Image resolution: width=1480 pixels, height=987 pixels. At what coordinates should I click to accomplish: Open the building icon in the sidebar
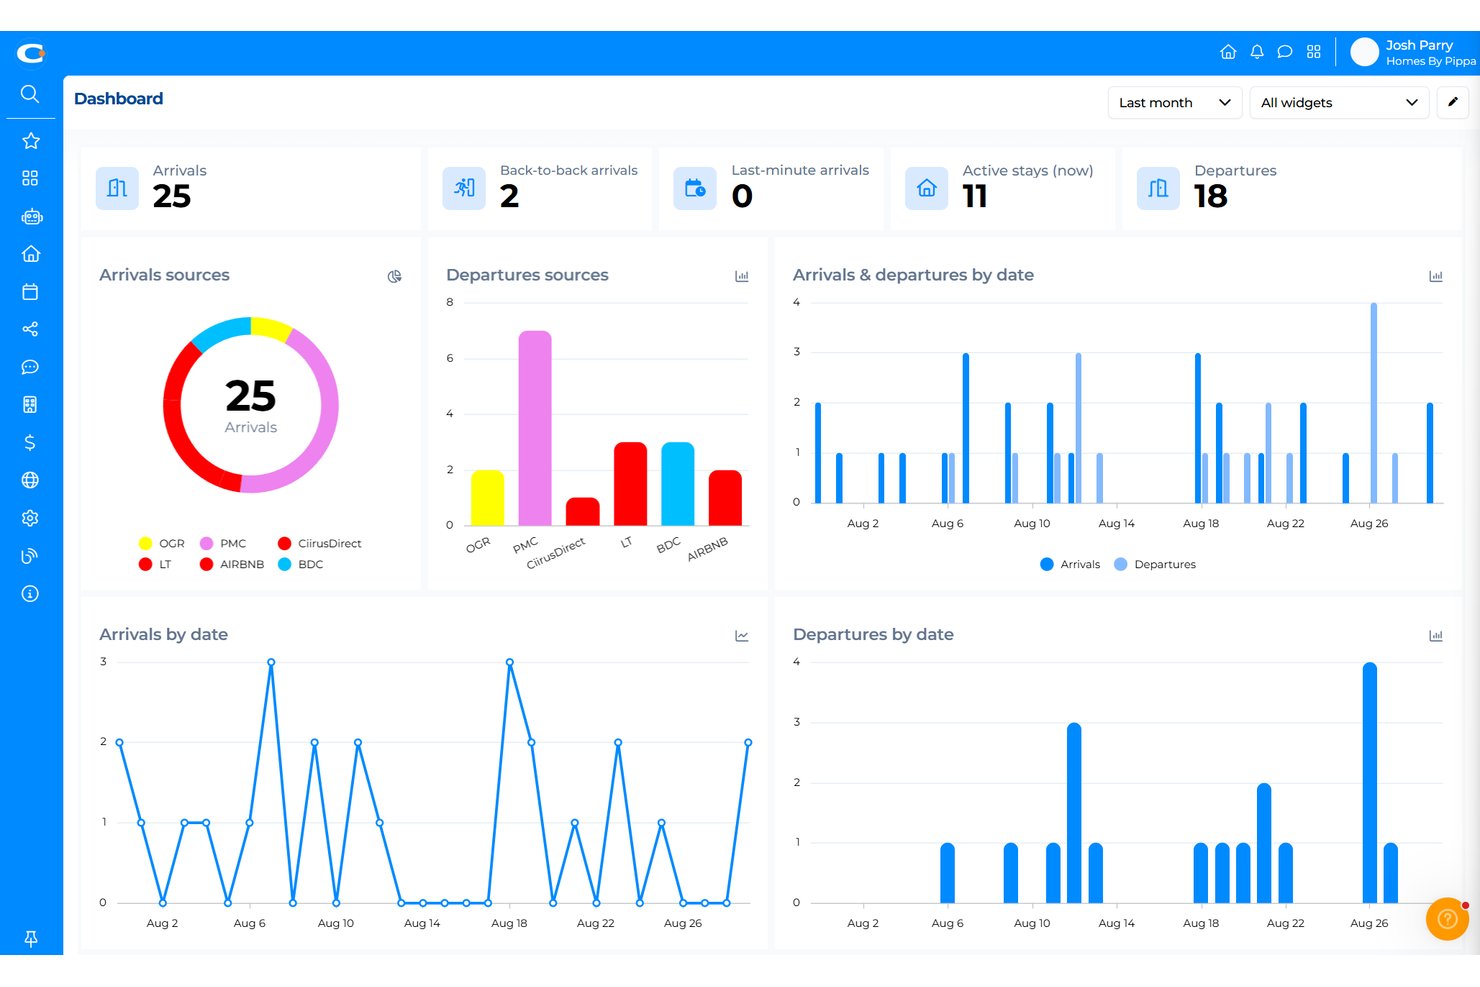coord(30,405)
